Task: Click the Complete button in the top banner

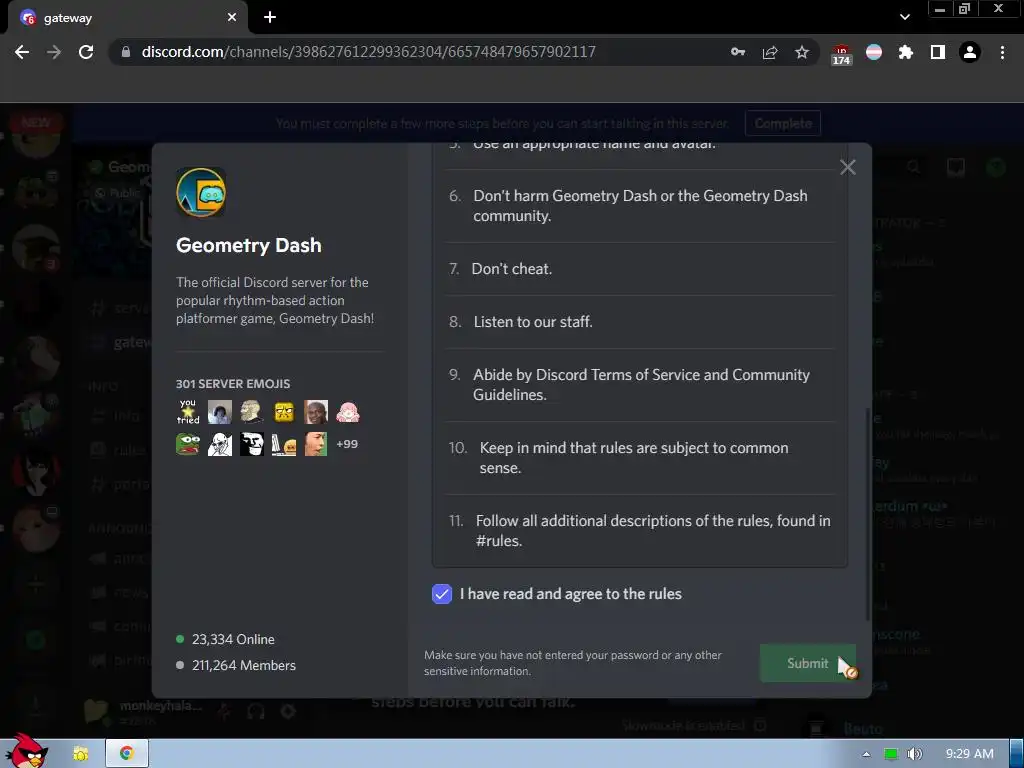Action: (783, 123)
